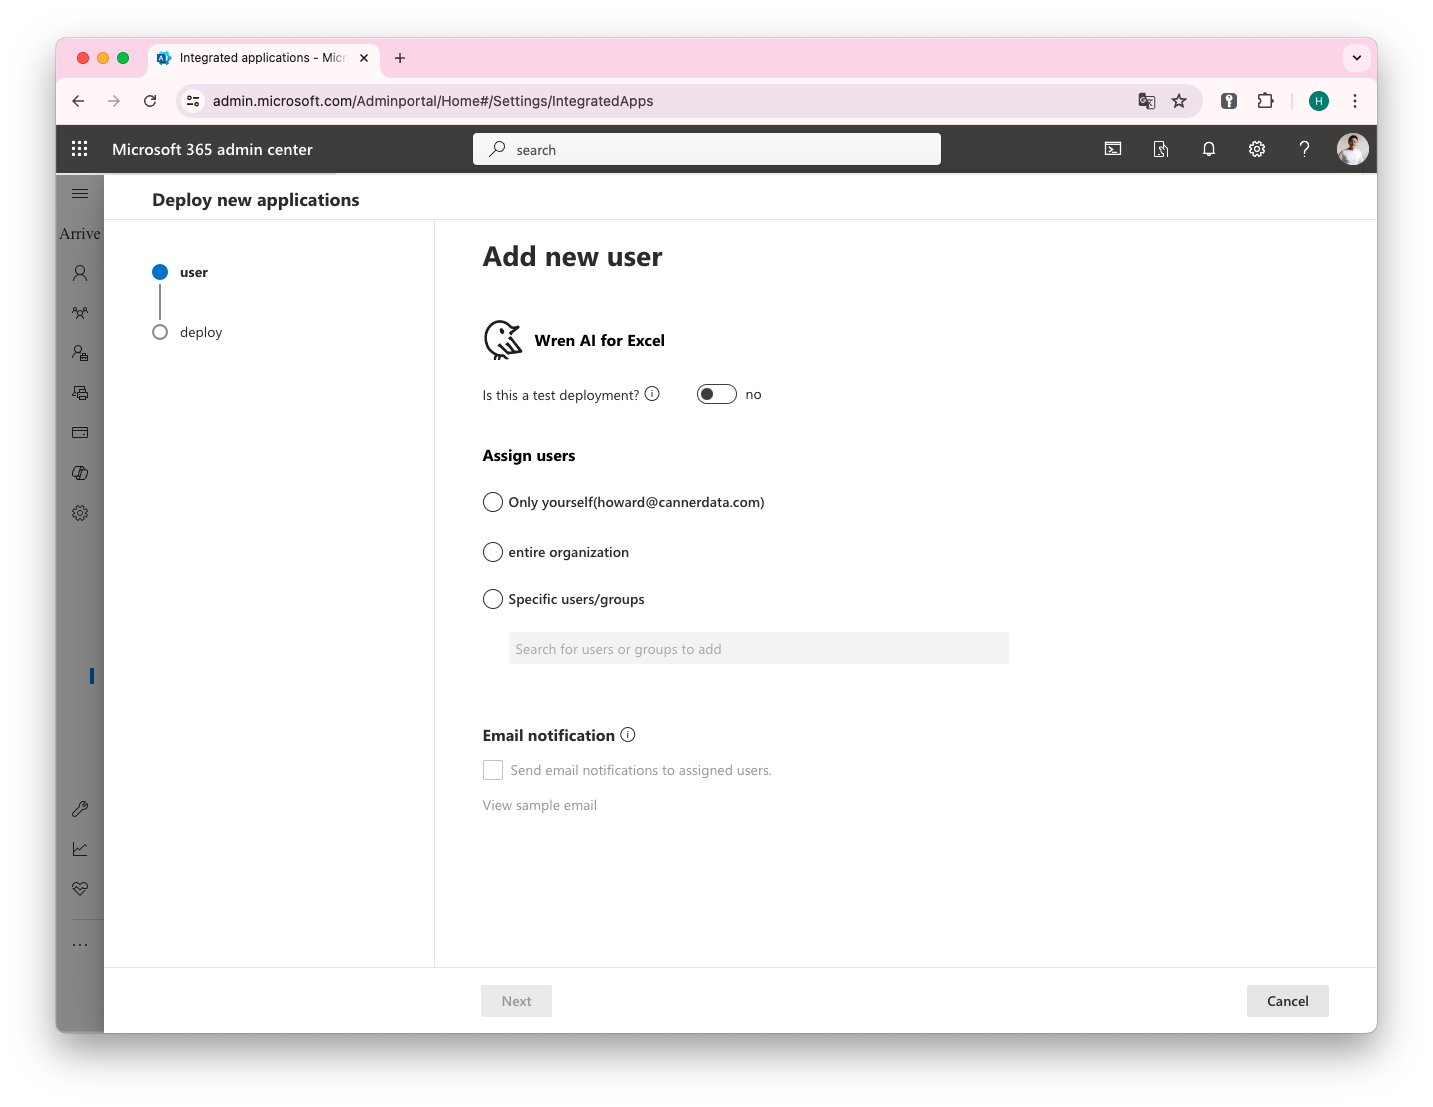This screenshot has width=1433, height=1107.
Task: Show info about Email notification
Action: point(628,735)
